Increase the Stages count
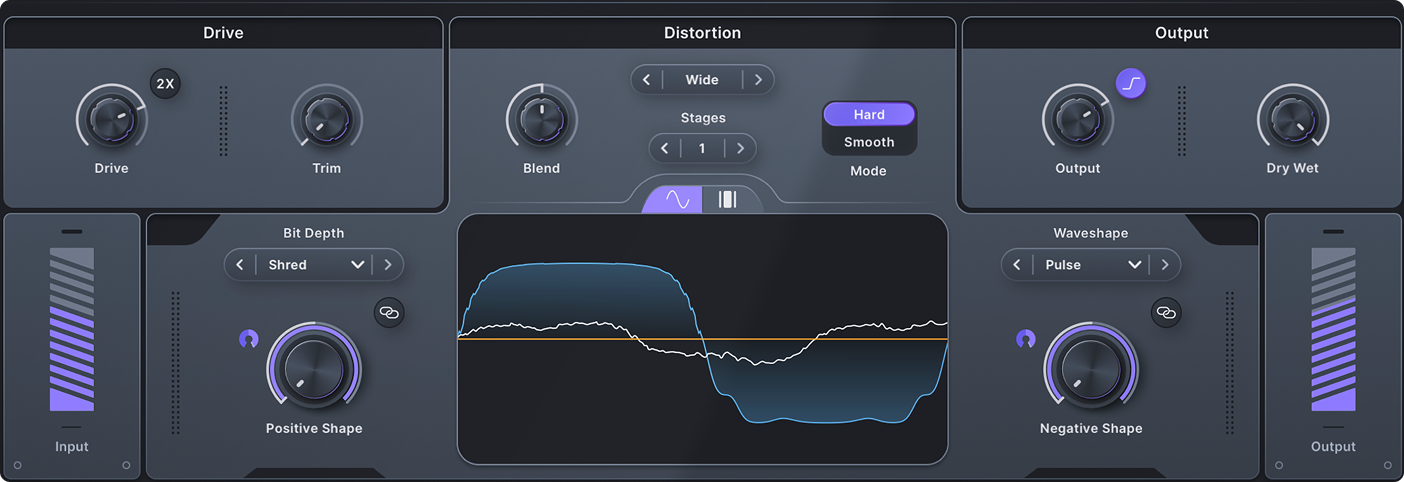 click(740, 149)
